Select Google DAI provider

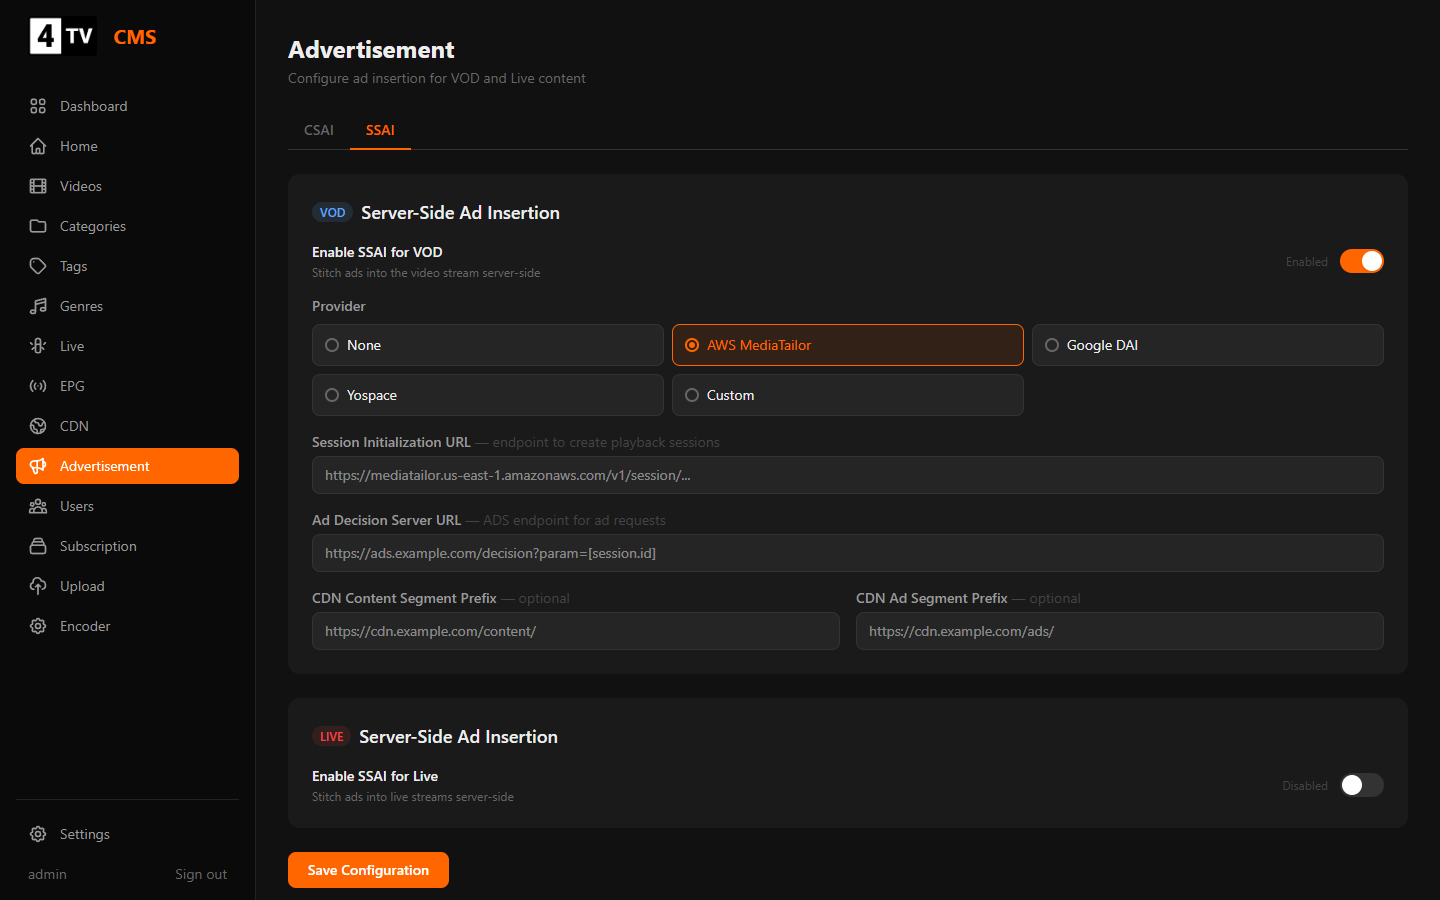tap(1208, 345)
